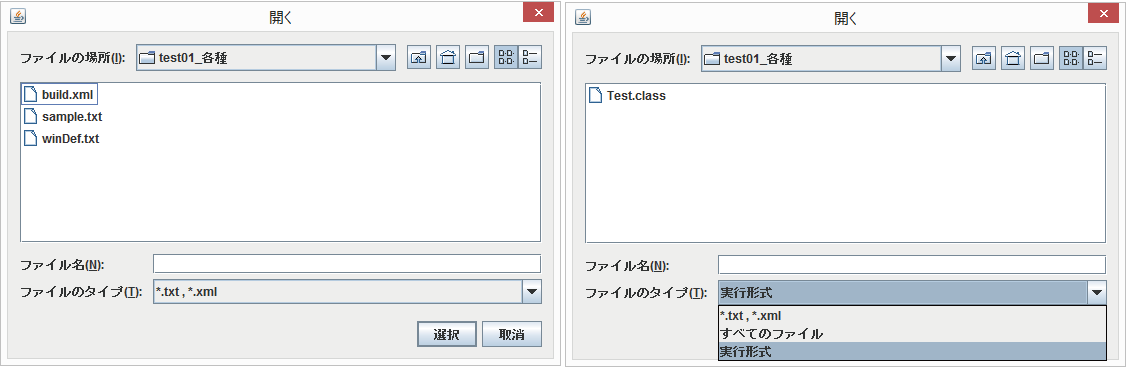Click the 選択 button
This screenshot has height=367, width=1126.
click(446, 334)
